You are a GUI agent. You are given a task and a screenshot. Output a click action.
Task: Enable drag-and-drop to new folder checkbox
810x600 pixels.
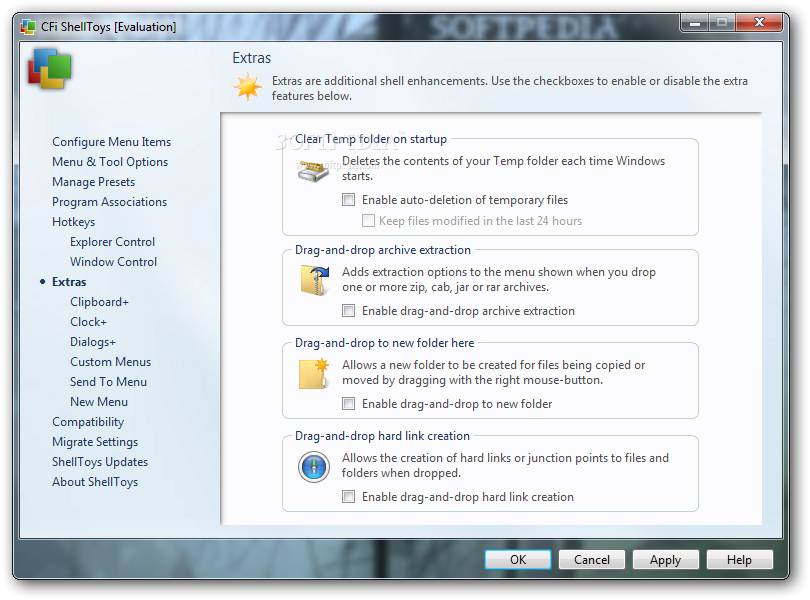tap(349, 404)
